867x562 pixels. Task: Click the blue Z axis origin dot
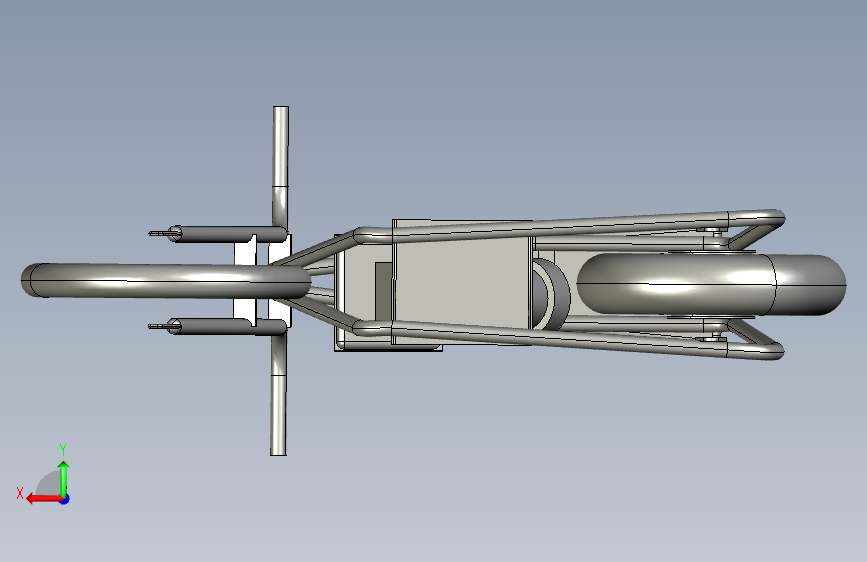(65, 499)
